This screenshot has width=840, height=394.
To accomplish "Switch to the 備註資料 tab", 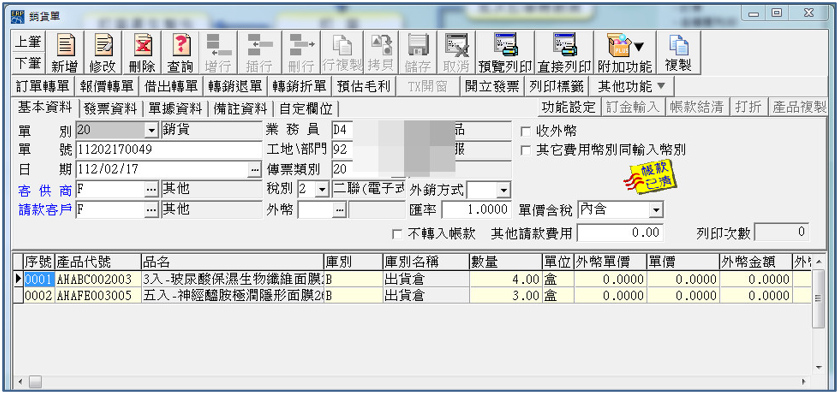I will pos(240,109).
